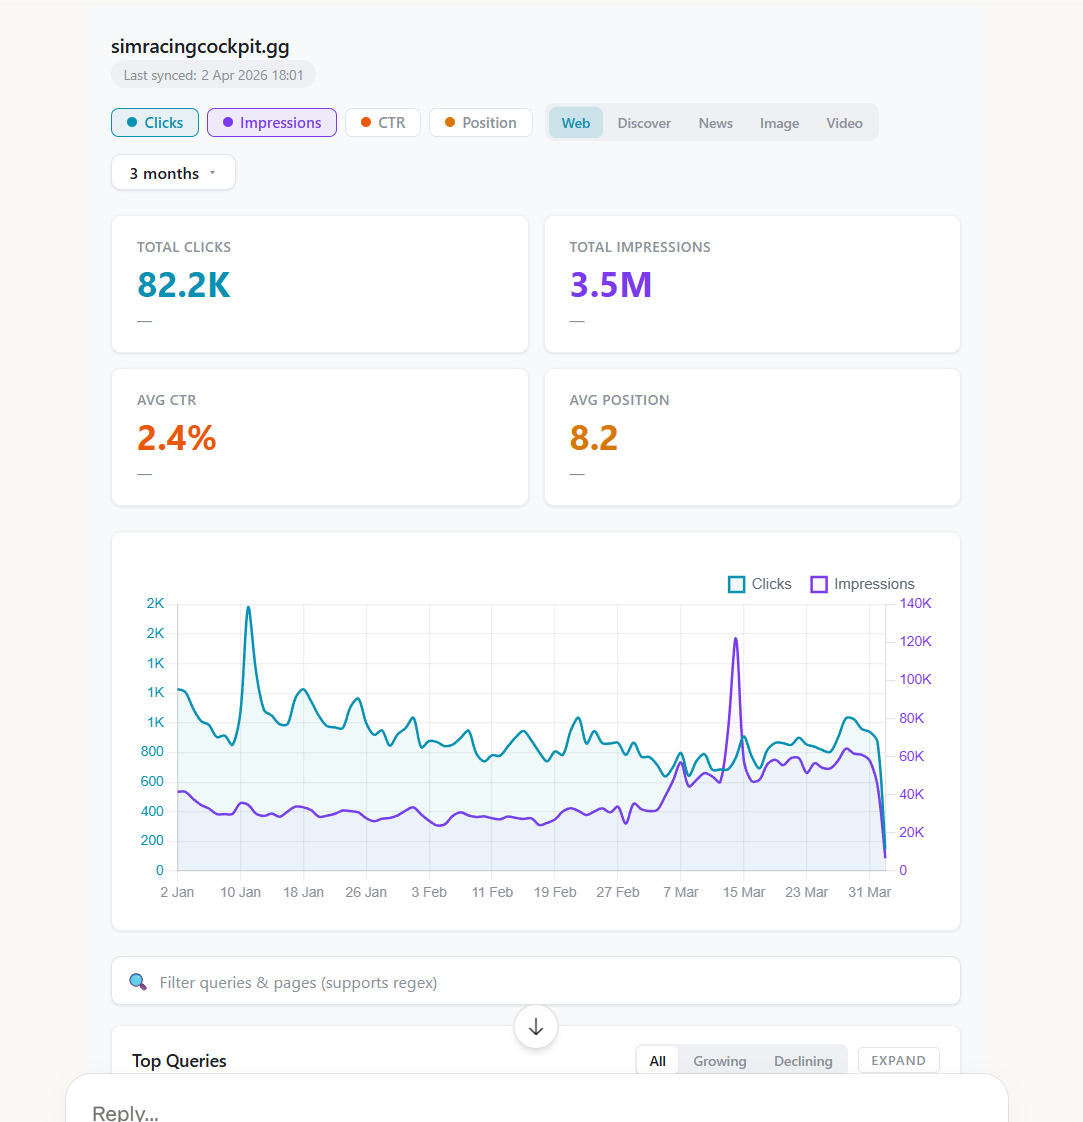Click the caret arrow beside 3 months
Image resolution: width=1083 pixels, height=1122 pixels.
[x=214, y=172]
